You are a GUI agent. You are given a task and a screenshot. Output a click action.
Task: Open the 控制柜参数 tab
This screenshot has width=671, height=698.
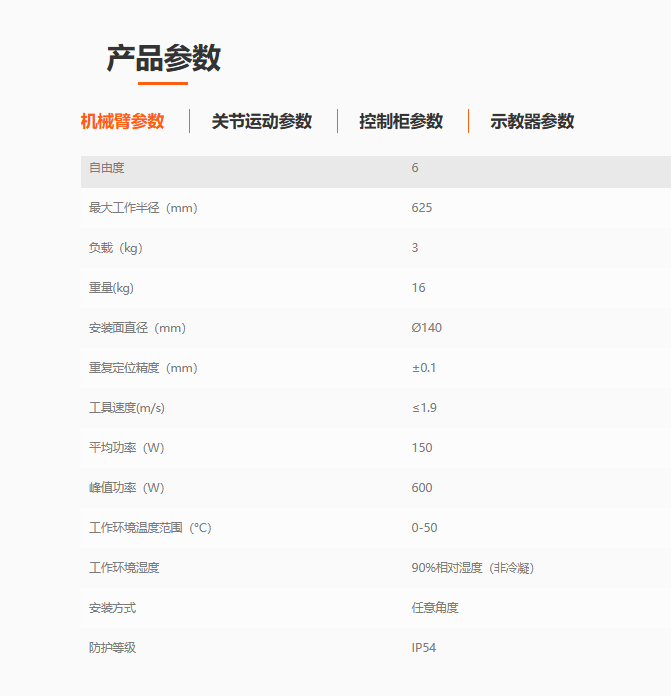point(401,121)
